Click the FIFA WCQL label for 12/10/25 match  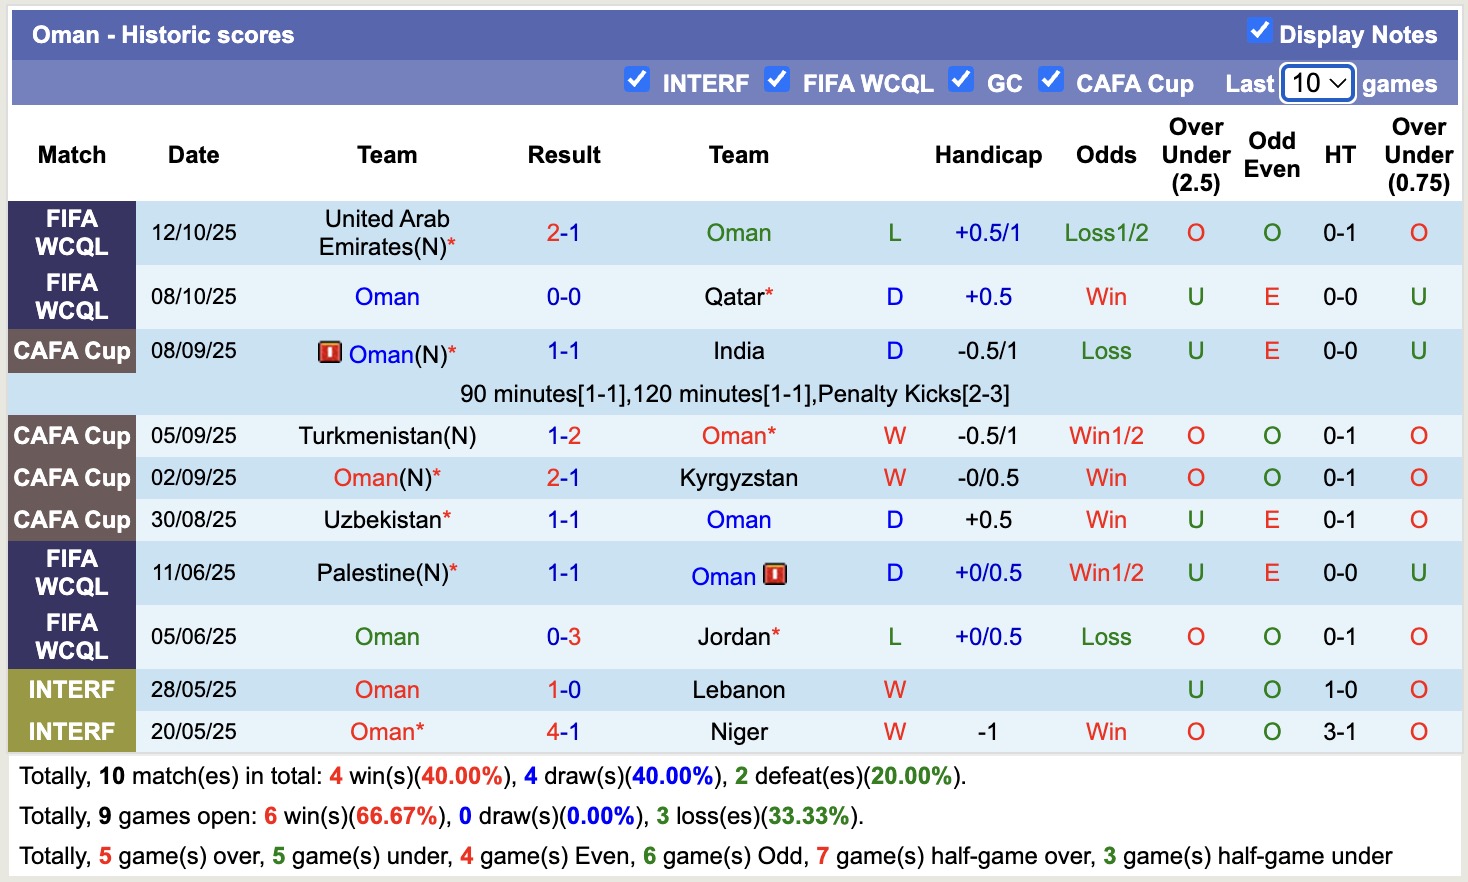click(72, 233)
